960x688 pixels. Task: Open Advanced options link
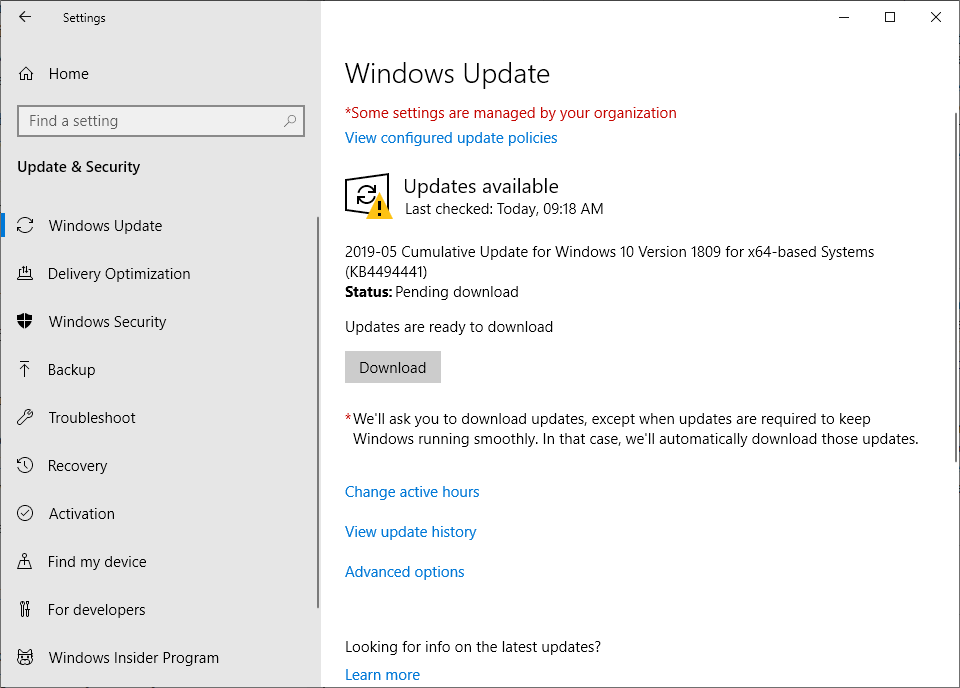pyautogui.click(x=404, y=572)
